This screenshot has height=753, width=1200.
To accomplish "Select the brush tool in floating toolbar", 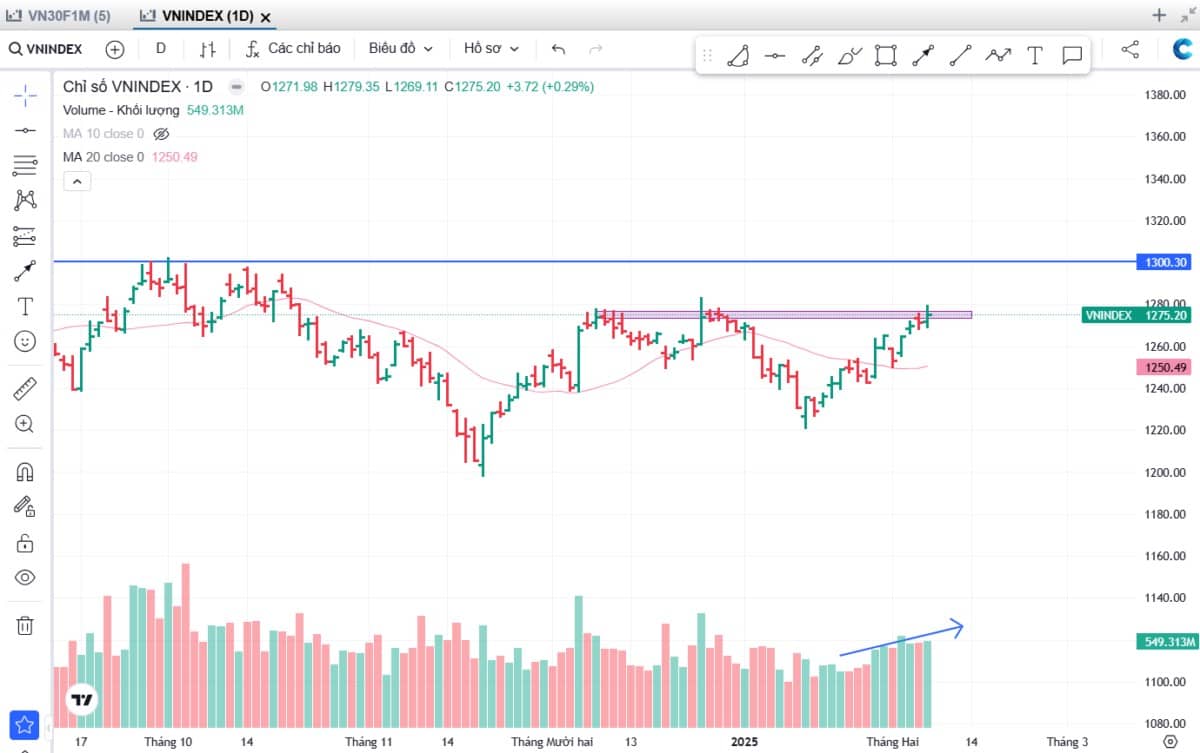I will tap(849, 56).
